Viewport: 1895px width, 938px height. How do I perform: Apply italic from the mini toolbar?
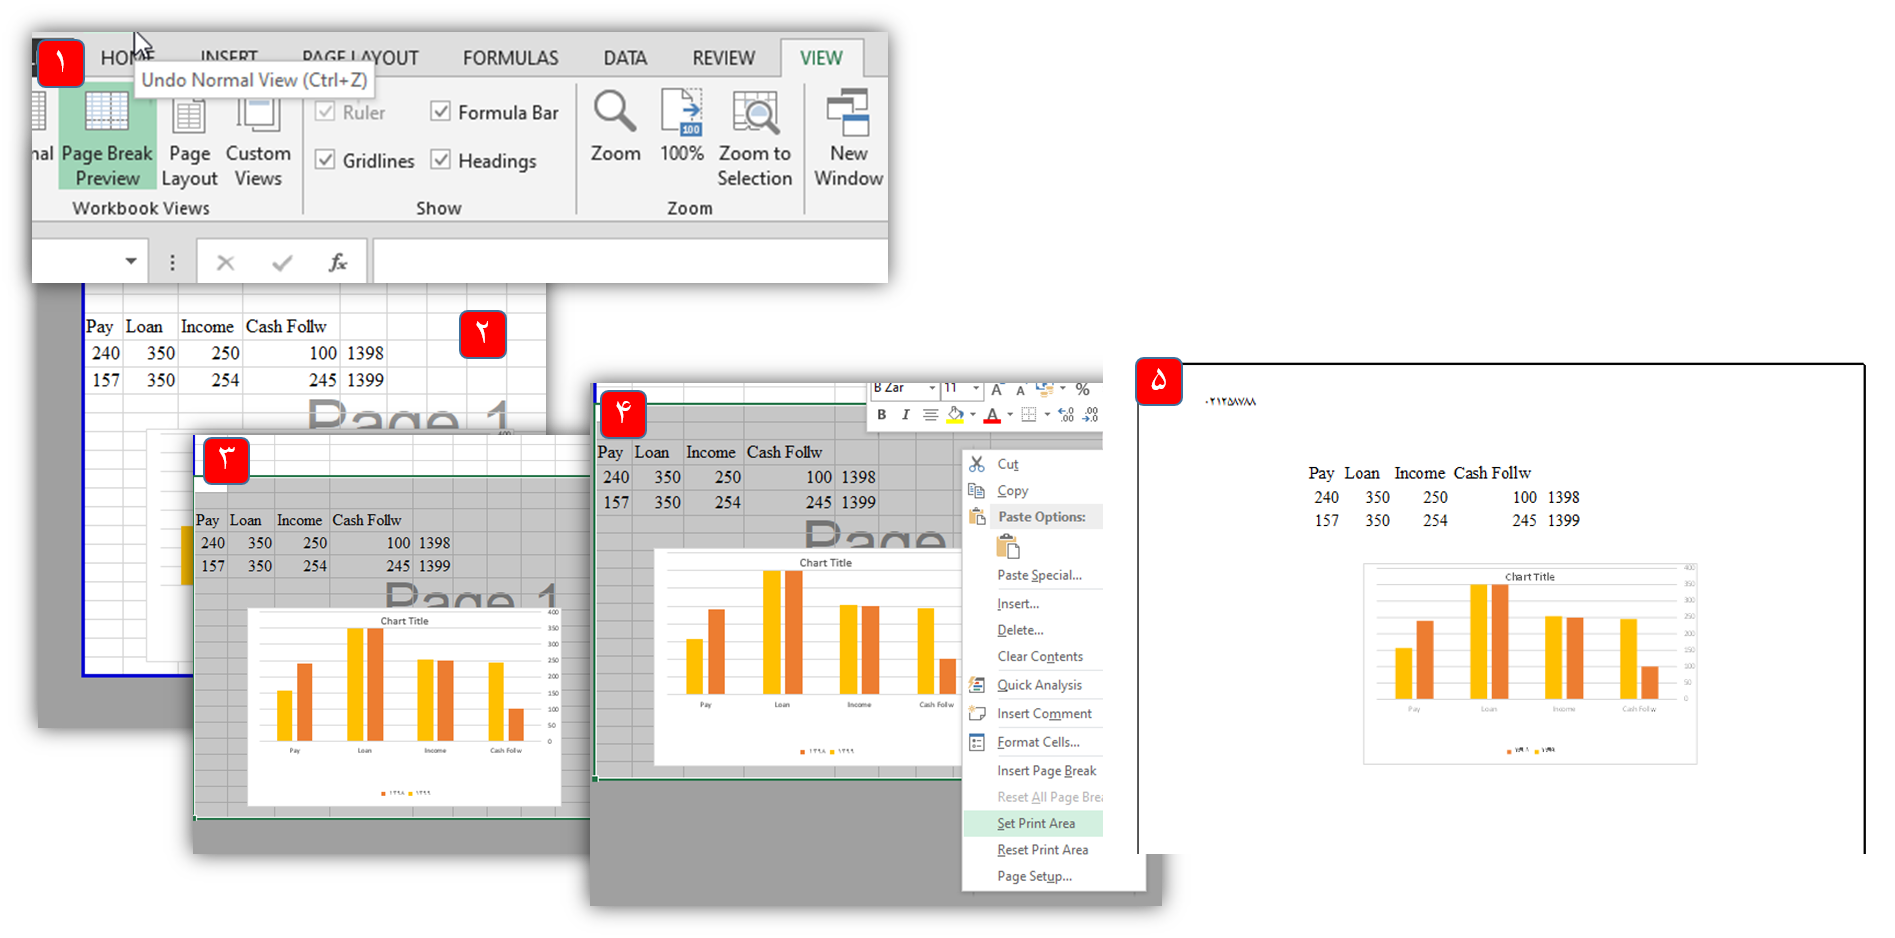pos(905,415)
